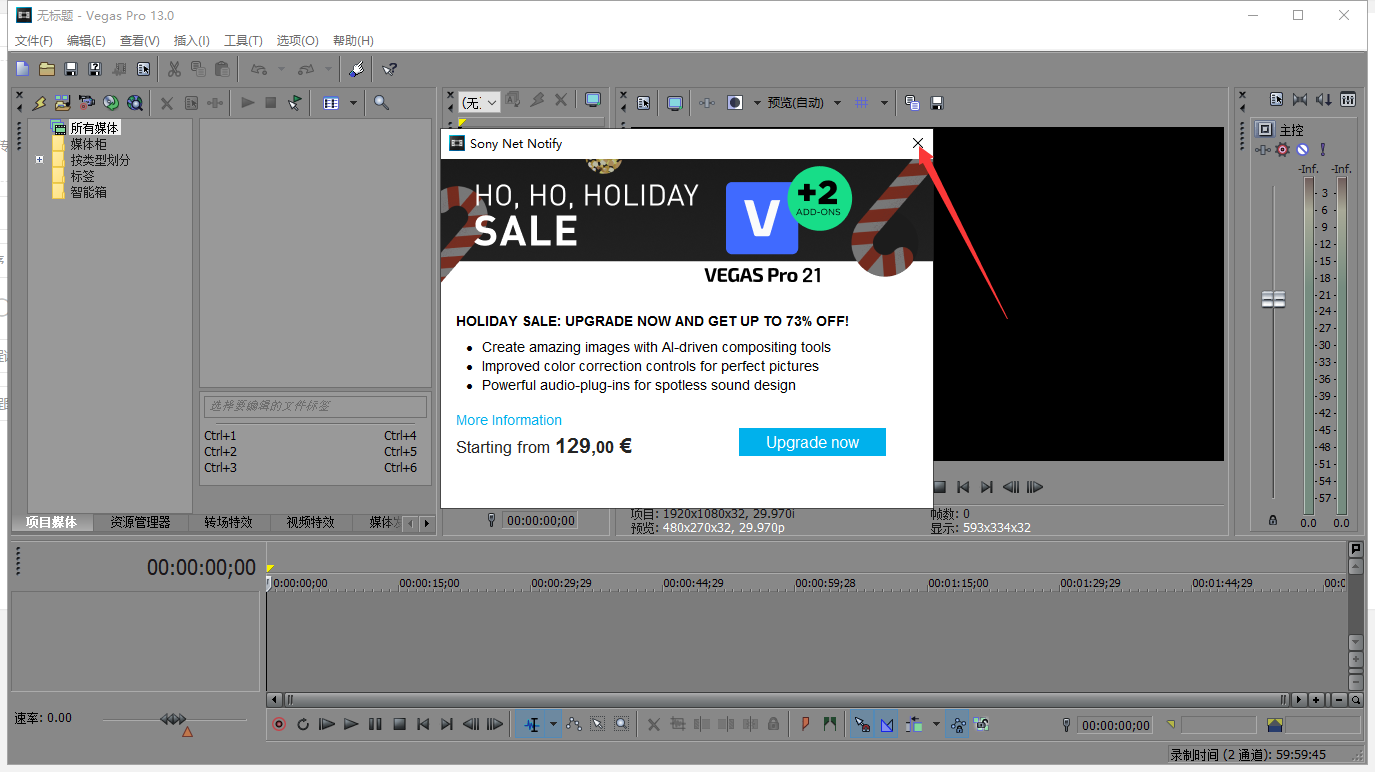Open the 帮助(H) menu

353,41
